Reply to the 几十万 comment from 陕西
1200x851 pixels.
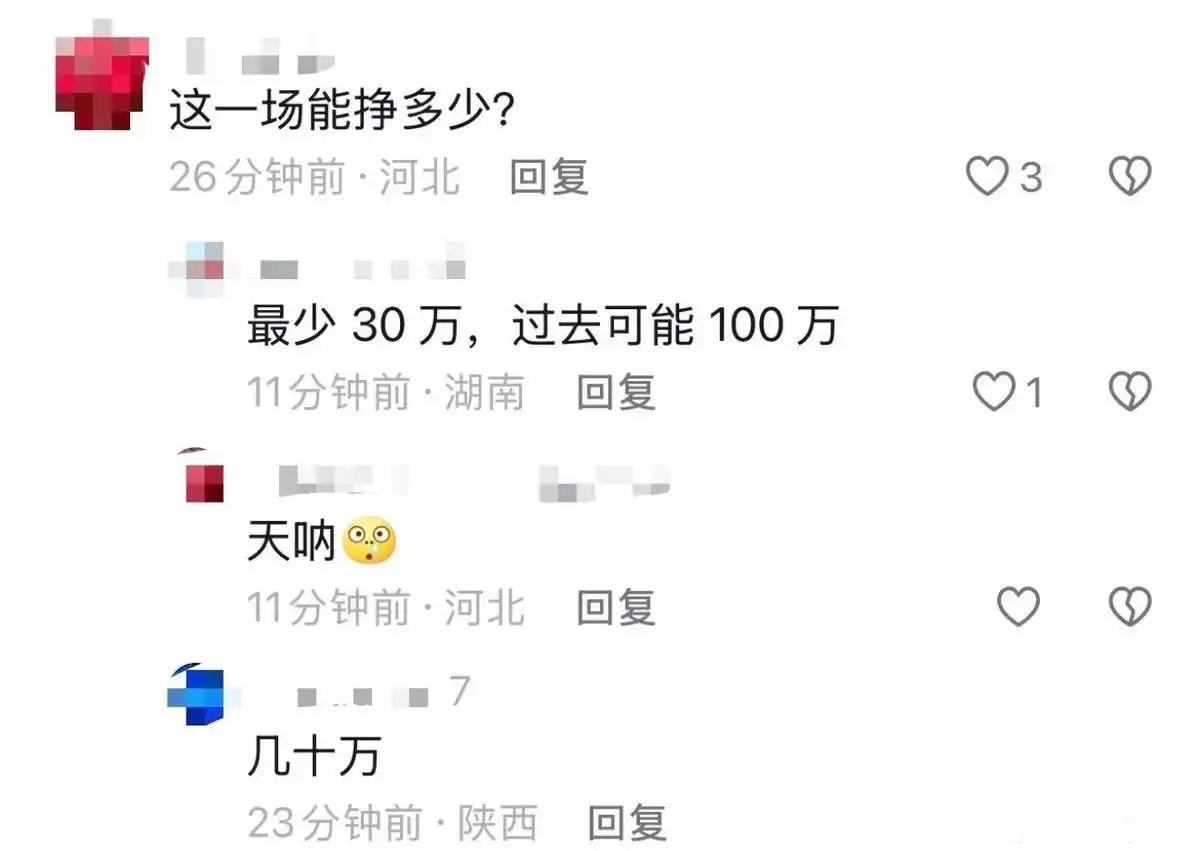pos(627,823)
